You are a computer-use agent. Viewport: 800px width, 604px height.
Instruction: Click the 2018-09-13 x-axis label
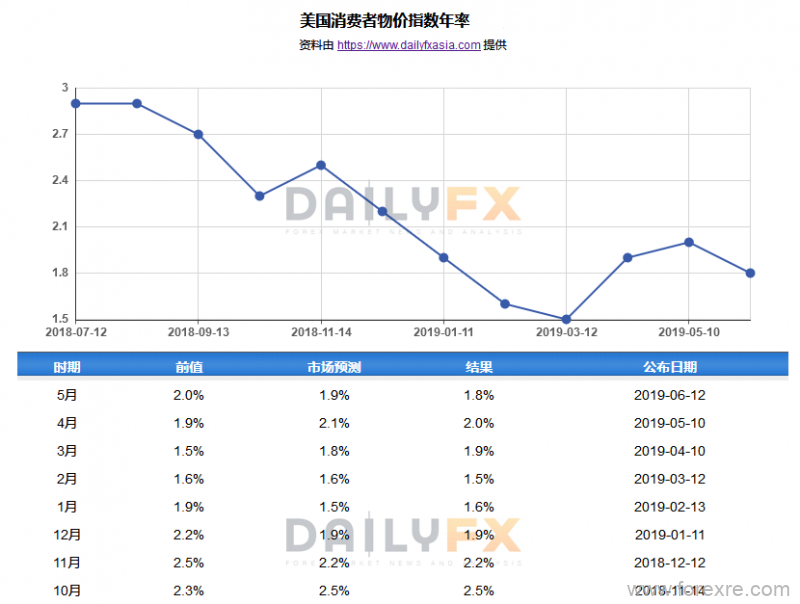click(x=198, y=332)
